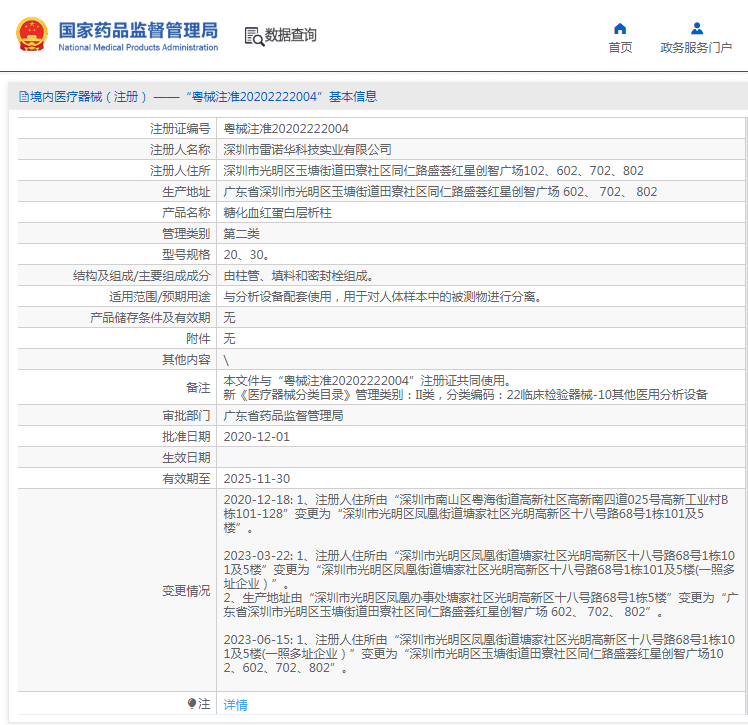Click the lightbulb icon beside 注
The width and height of the screenshot is (748, 725).
click(x=192, y=703)
